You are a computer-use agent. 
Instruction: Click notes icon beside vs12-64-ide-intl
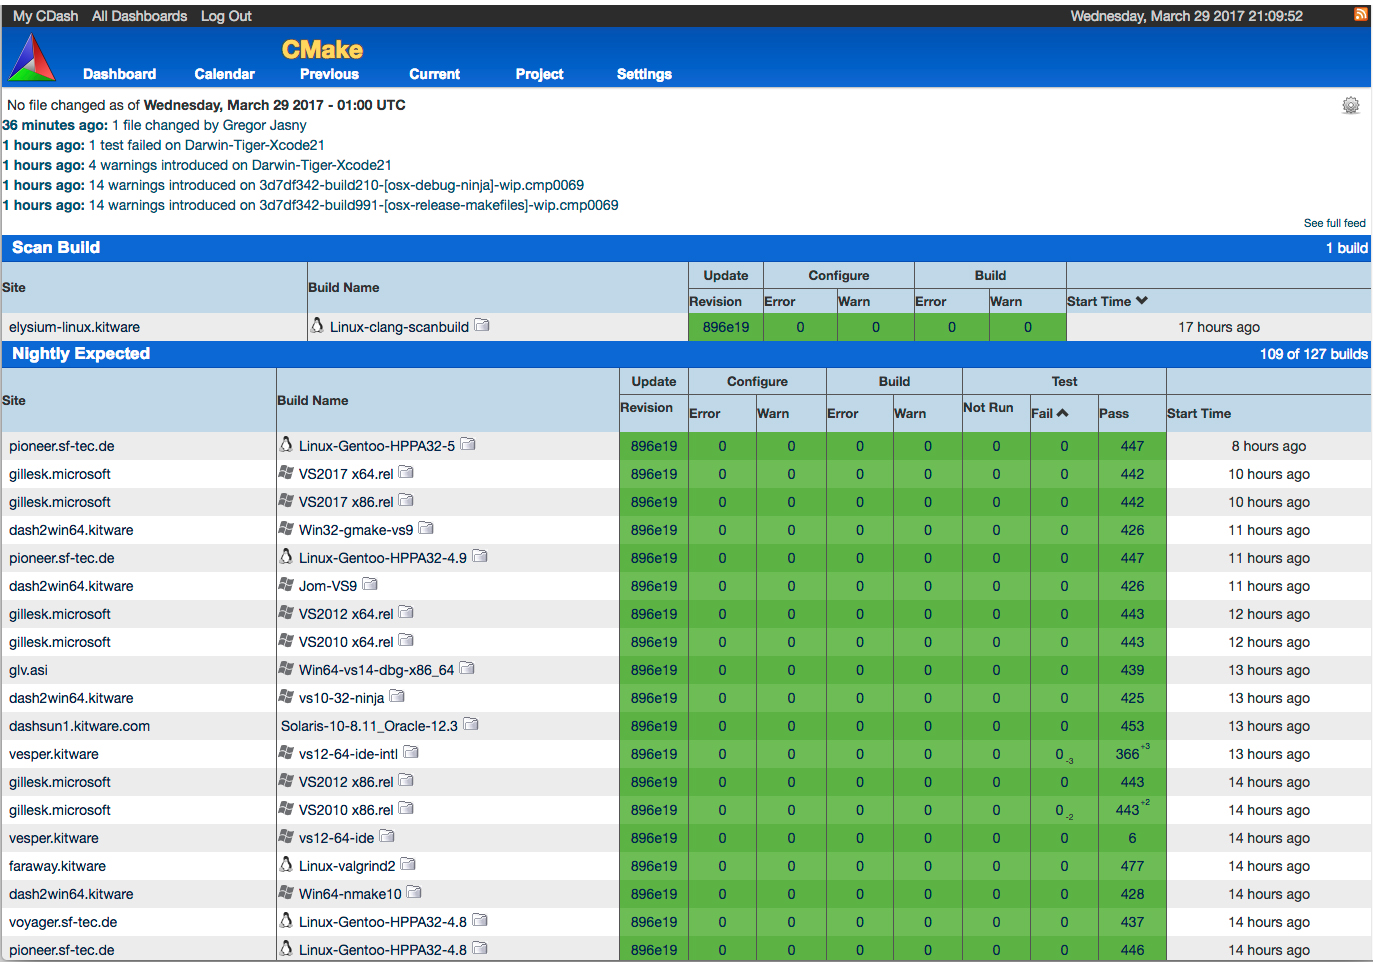(411, 752)
